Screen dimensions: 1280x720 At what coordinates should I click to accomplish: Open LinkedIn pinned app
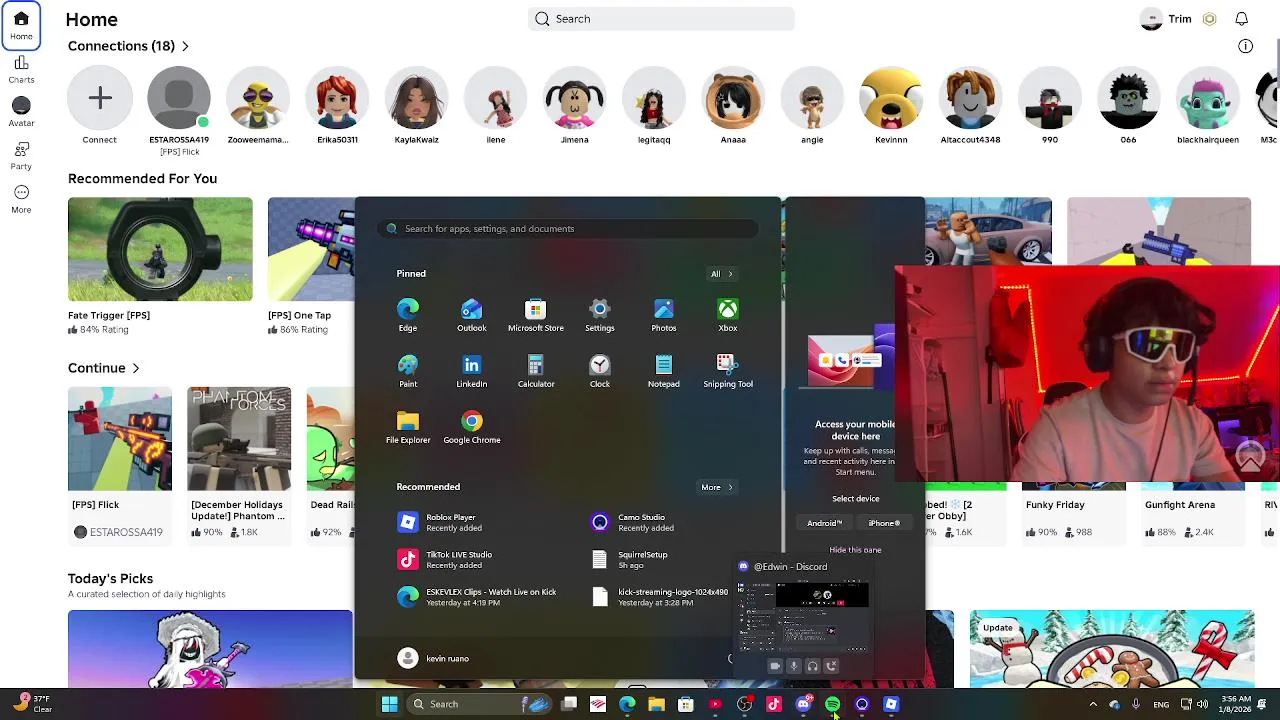point(471,371)
